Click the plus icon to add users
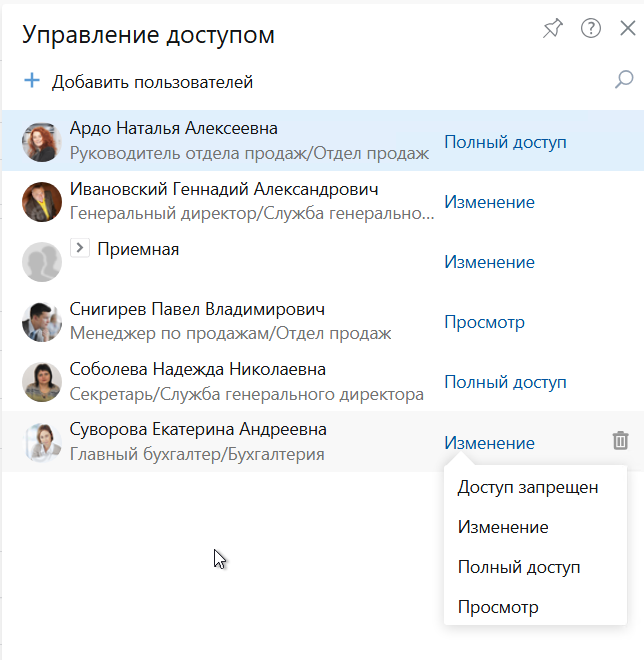The image size is (644, 660). (31, 81)
